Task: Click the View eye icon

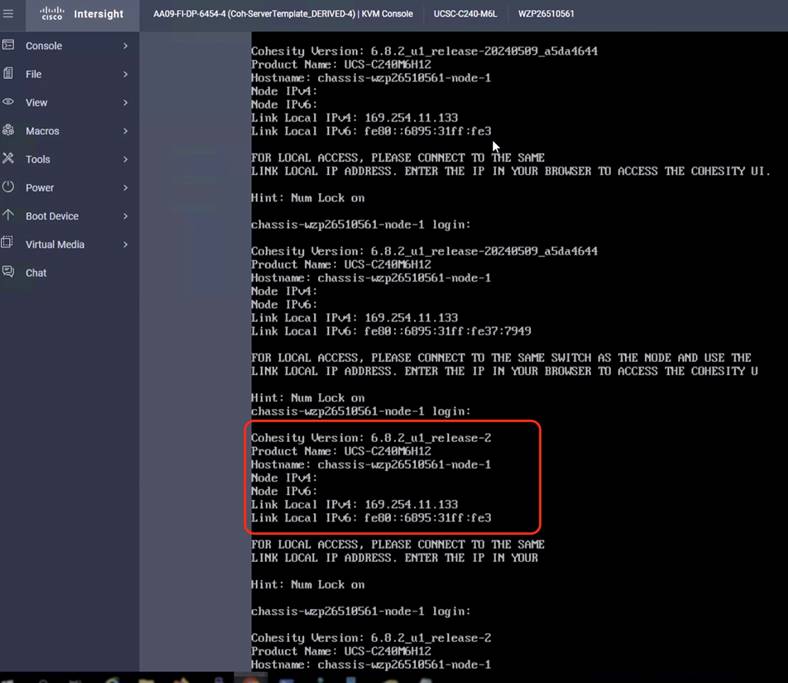Action: coord(8,102)
